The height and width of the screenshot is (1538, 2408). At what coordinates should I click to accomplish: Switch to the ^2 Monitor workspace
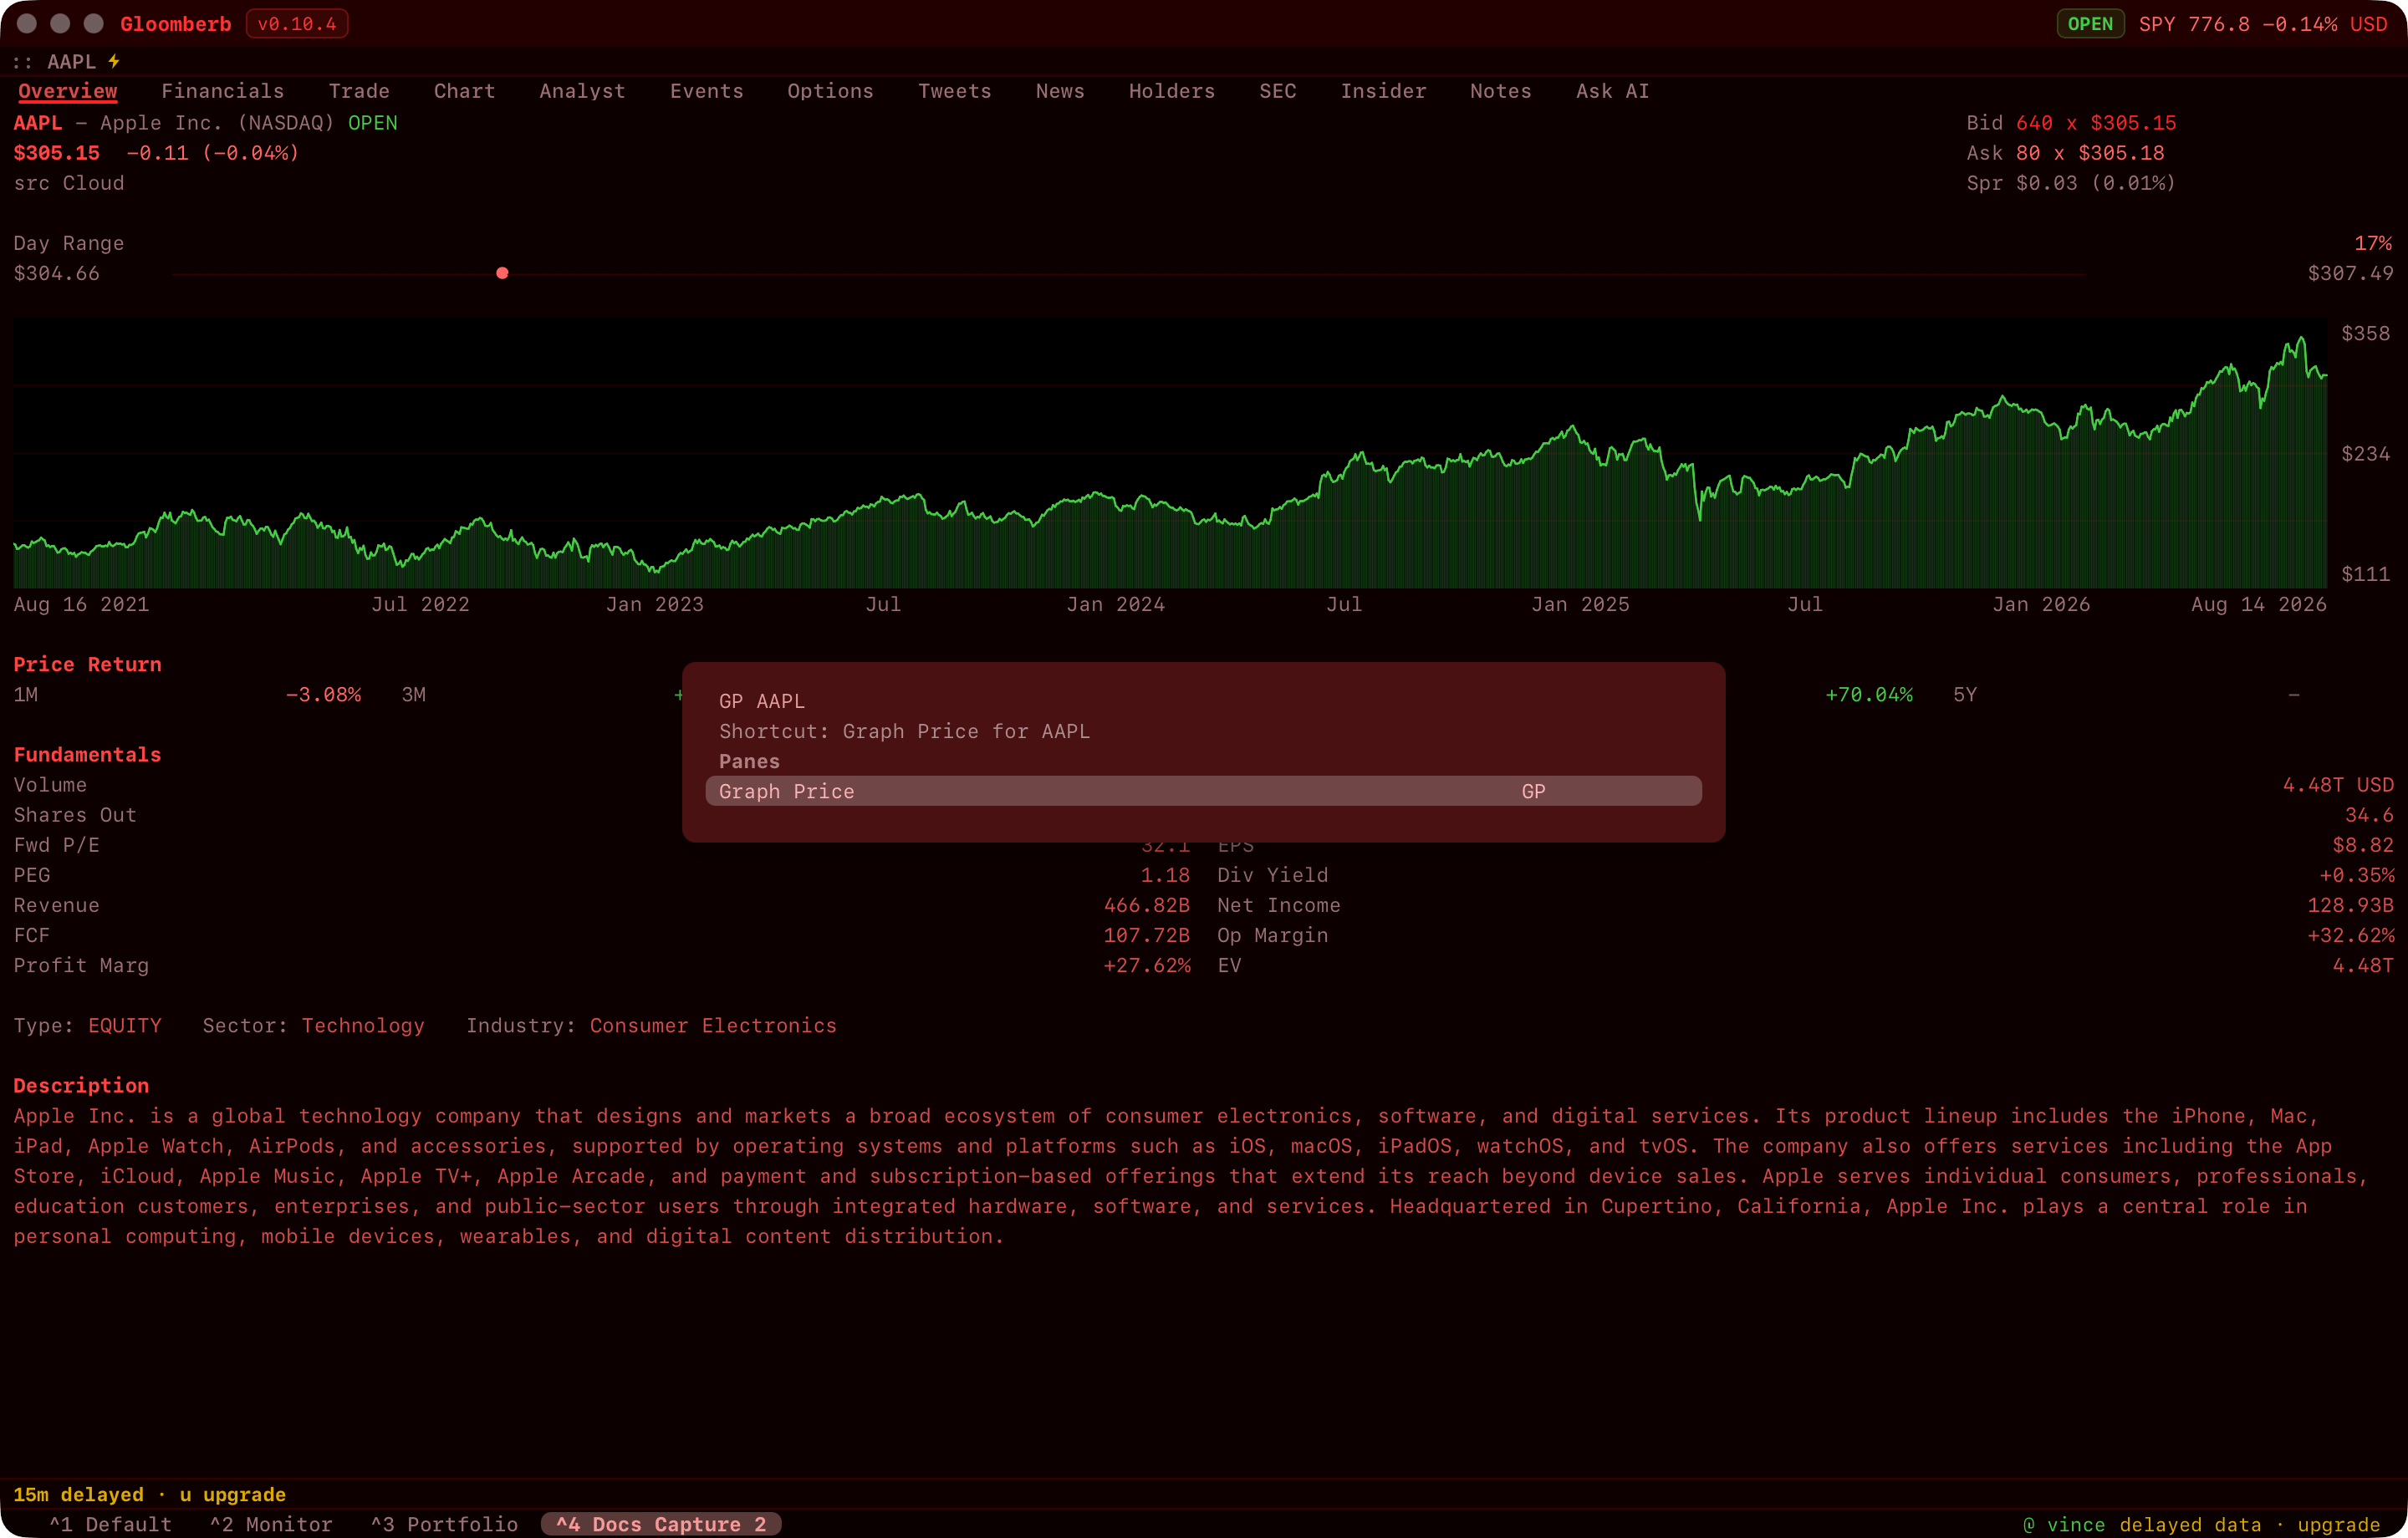[271, 1524]
